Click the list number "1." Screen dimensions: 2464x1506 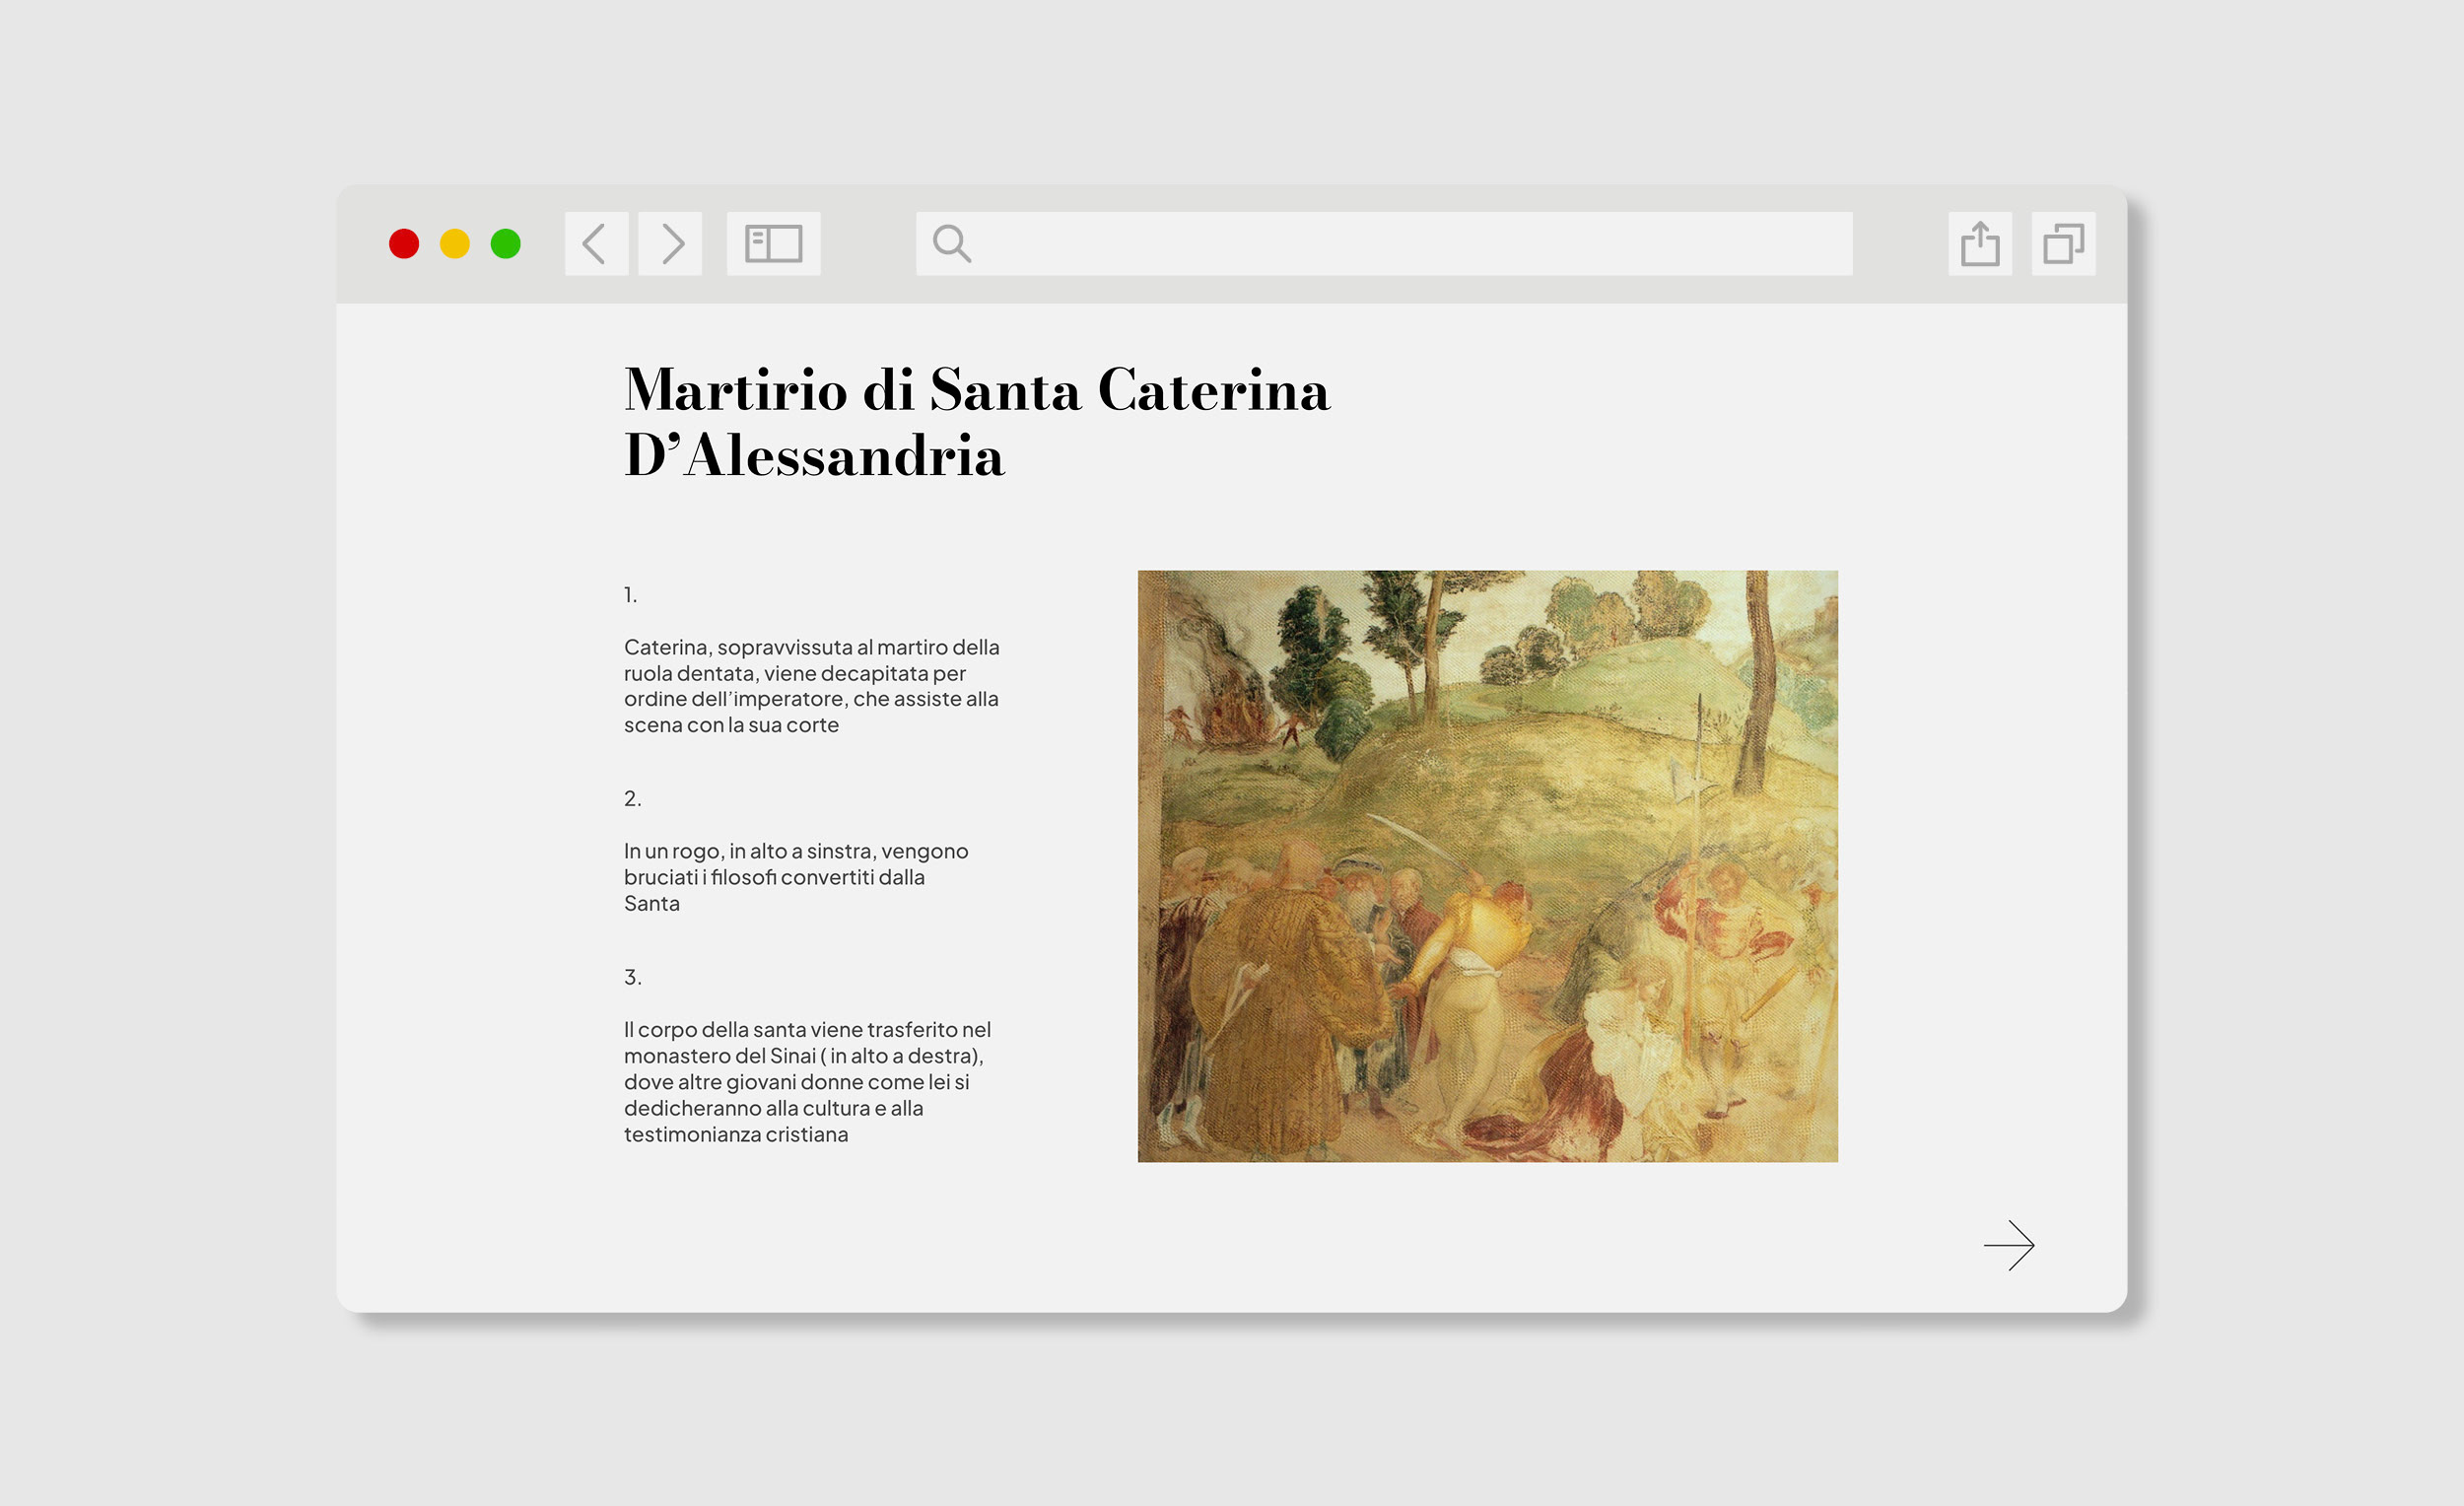click(x=631, y=595)
